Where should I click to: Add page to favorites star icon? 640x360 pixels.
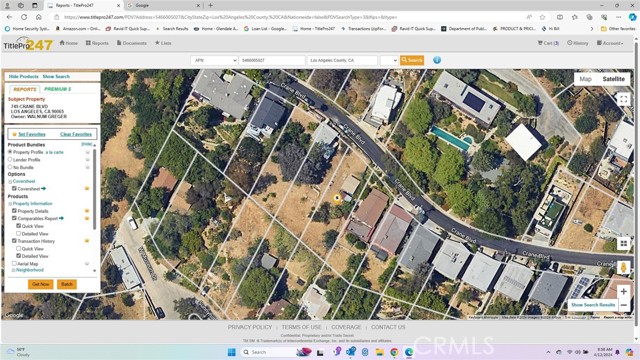coord(542,17)
